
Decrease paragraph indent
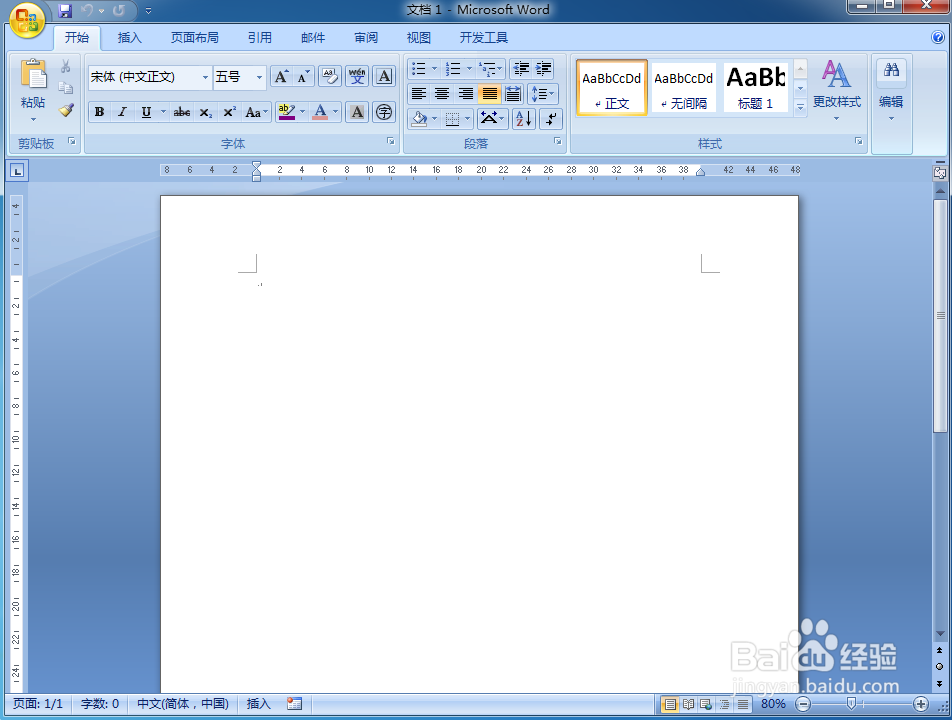pos(520,69)
